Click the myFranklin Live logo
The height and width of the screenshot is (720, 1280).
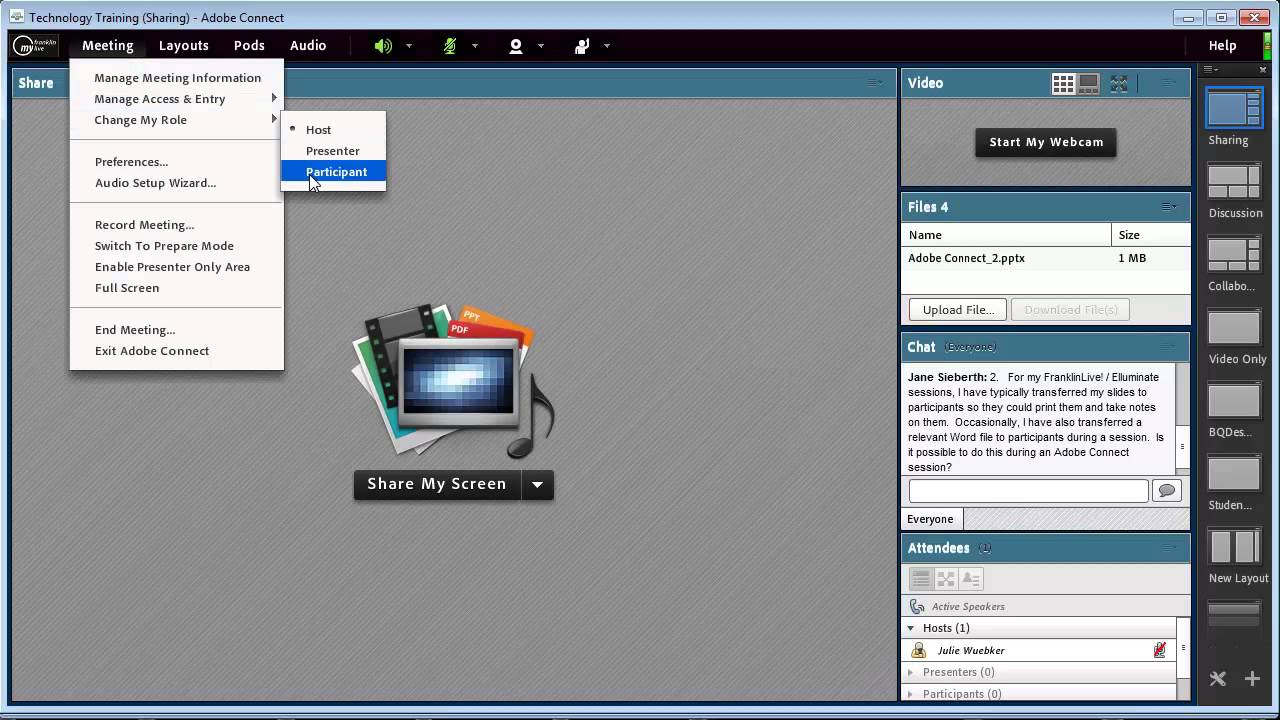click(x=35, y=46)
